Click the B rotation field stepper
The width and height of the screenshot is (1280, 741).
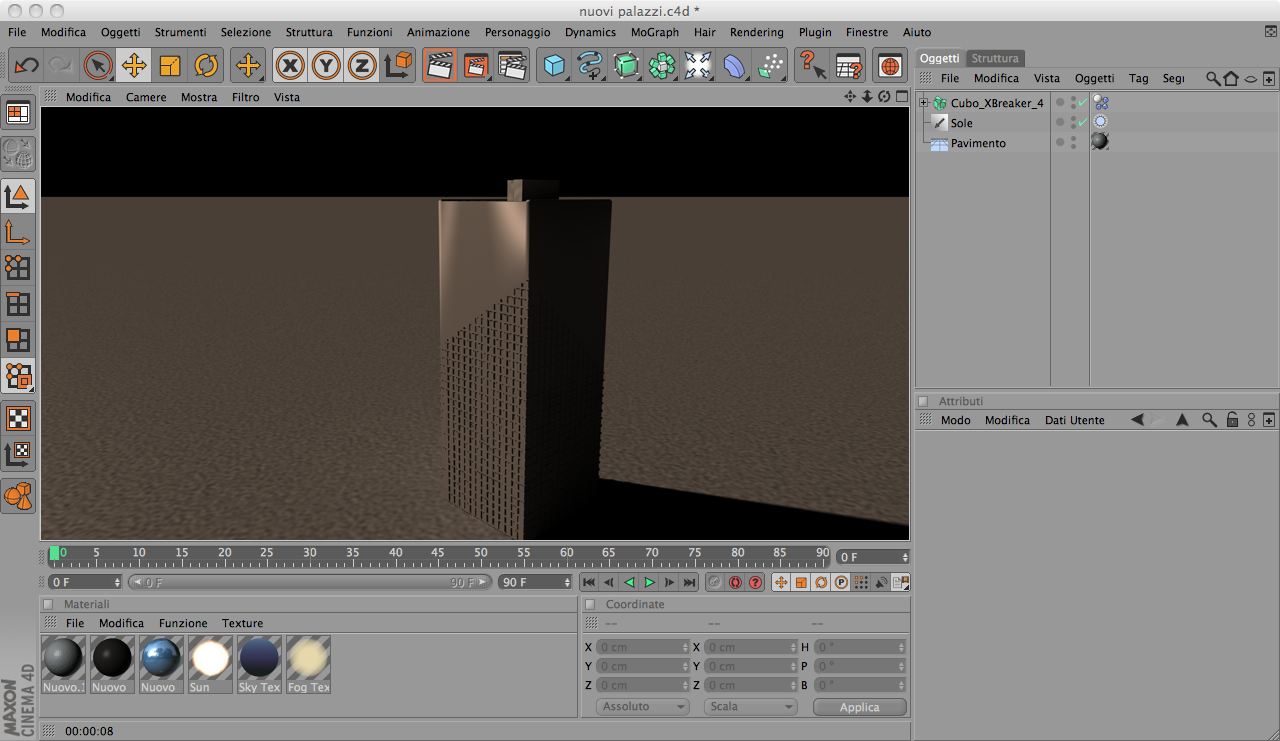(x=903, y=685)
